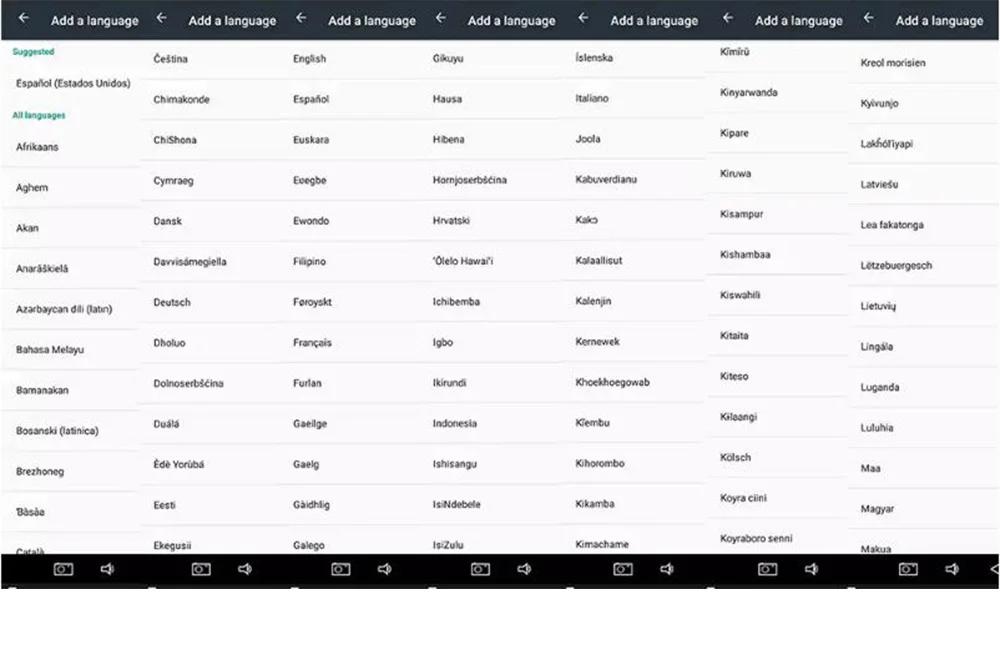Choose IsiNdebele
This screenshot has width=1000, height=659.
tap(490, 505)
